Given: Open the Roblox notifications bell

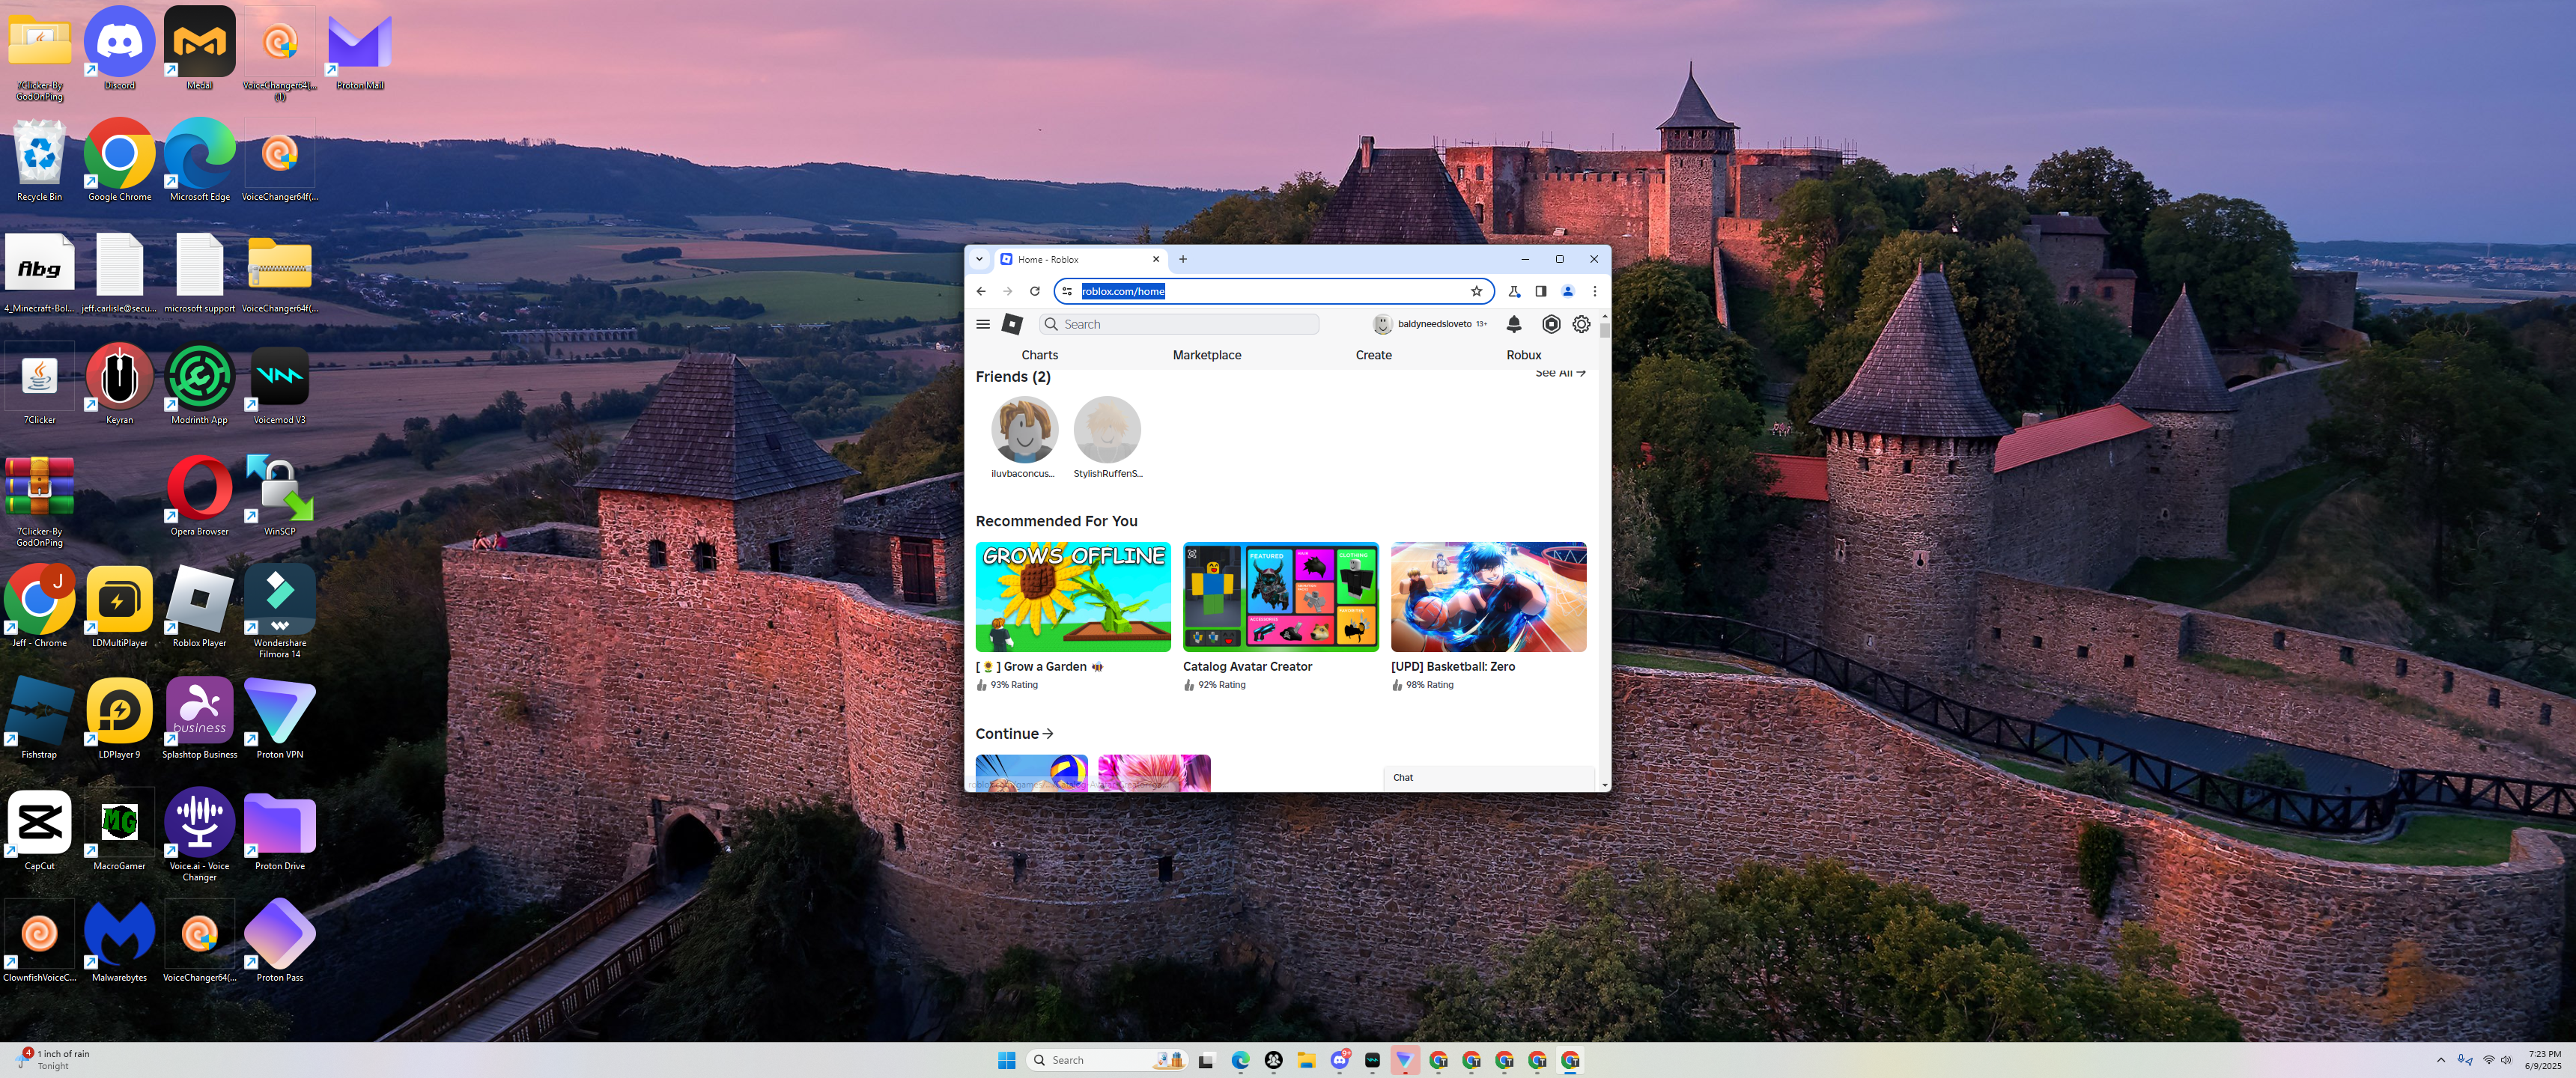Looking at the screenshot, I should pyautogui.click(x=1514, y=324).
